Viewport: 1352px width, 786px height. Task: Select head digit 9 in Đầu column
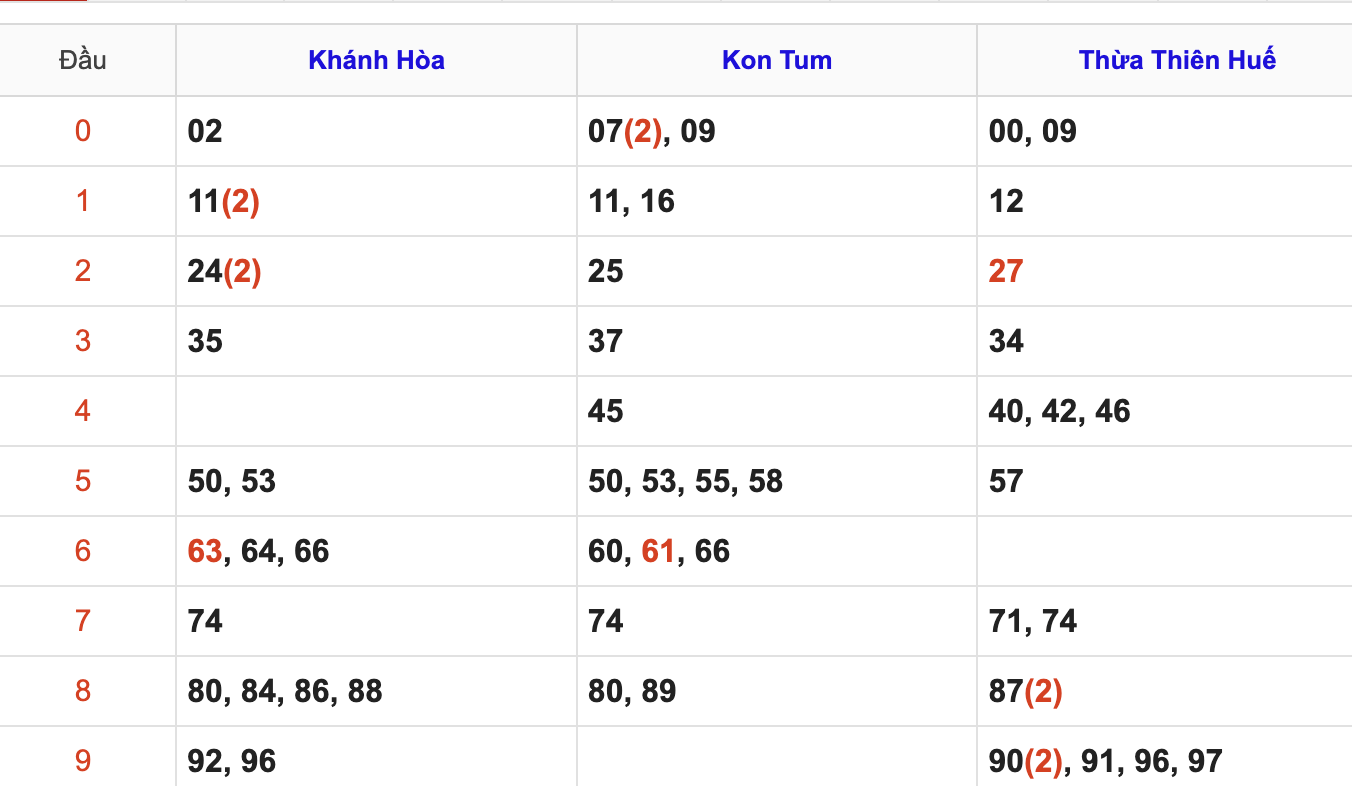83,761
